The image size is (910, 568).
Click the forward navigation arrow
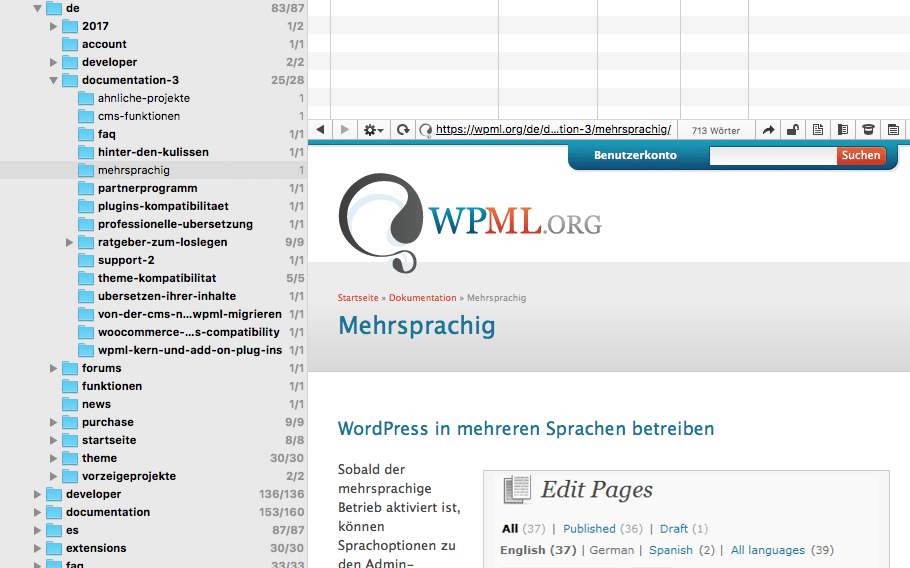click(x=344, y=130)
